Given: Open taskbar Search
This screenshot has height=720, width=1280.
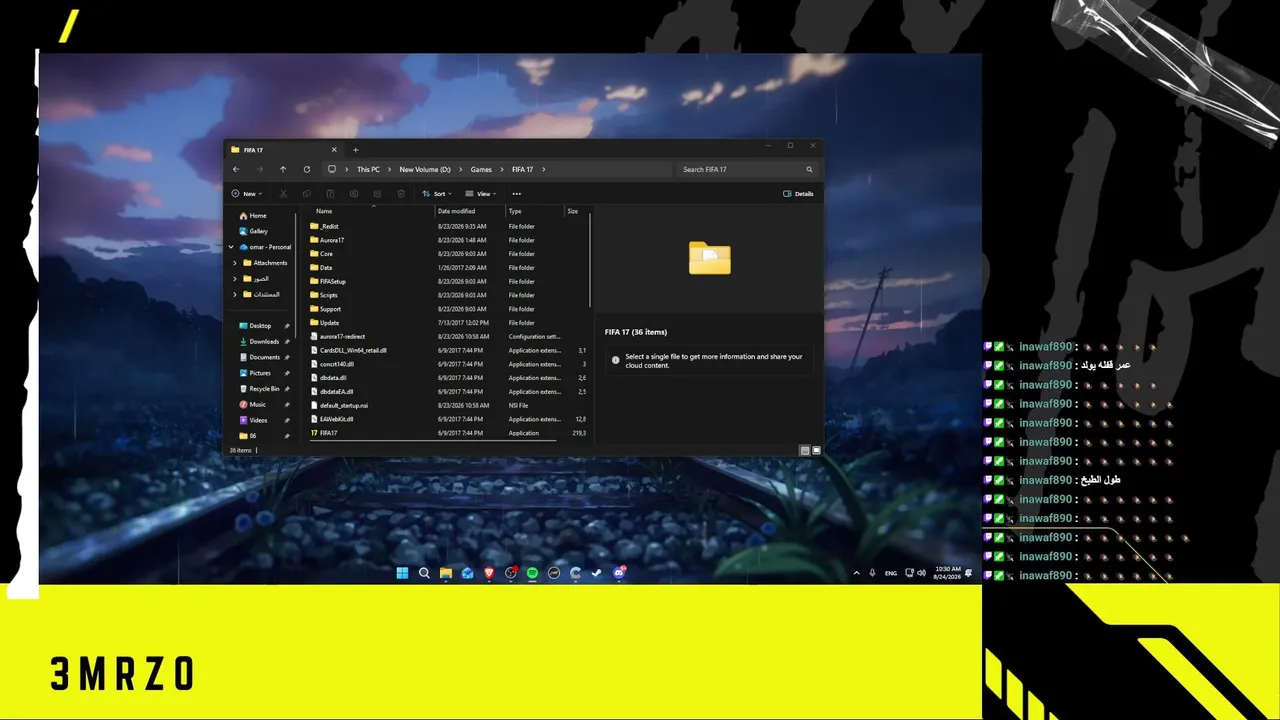Looking at the screenshot, I should click(424, 573).
